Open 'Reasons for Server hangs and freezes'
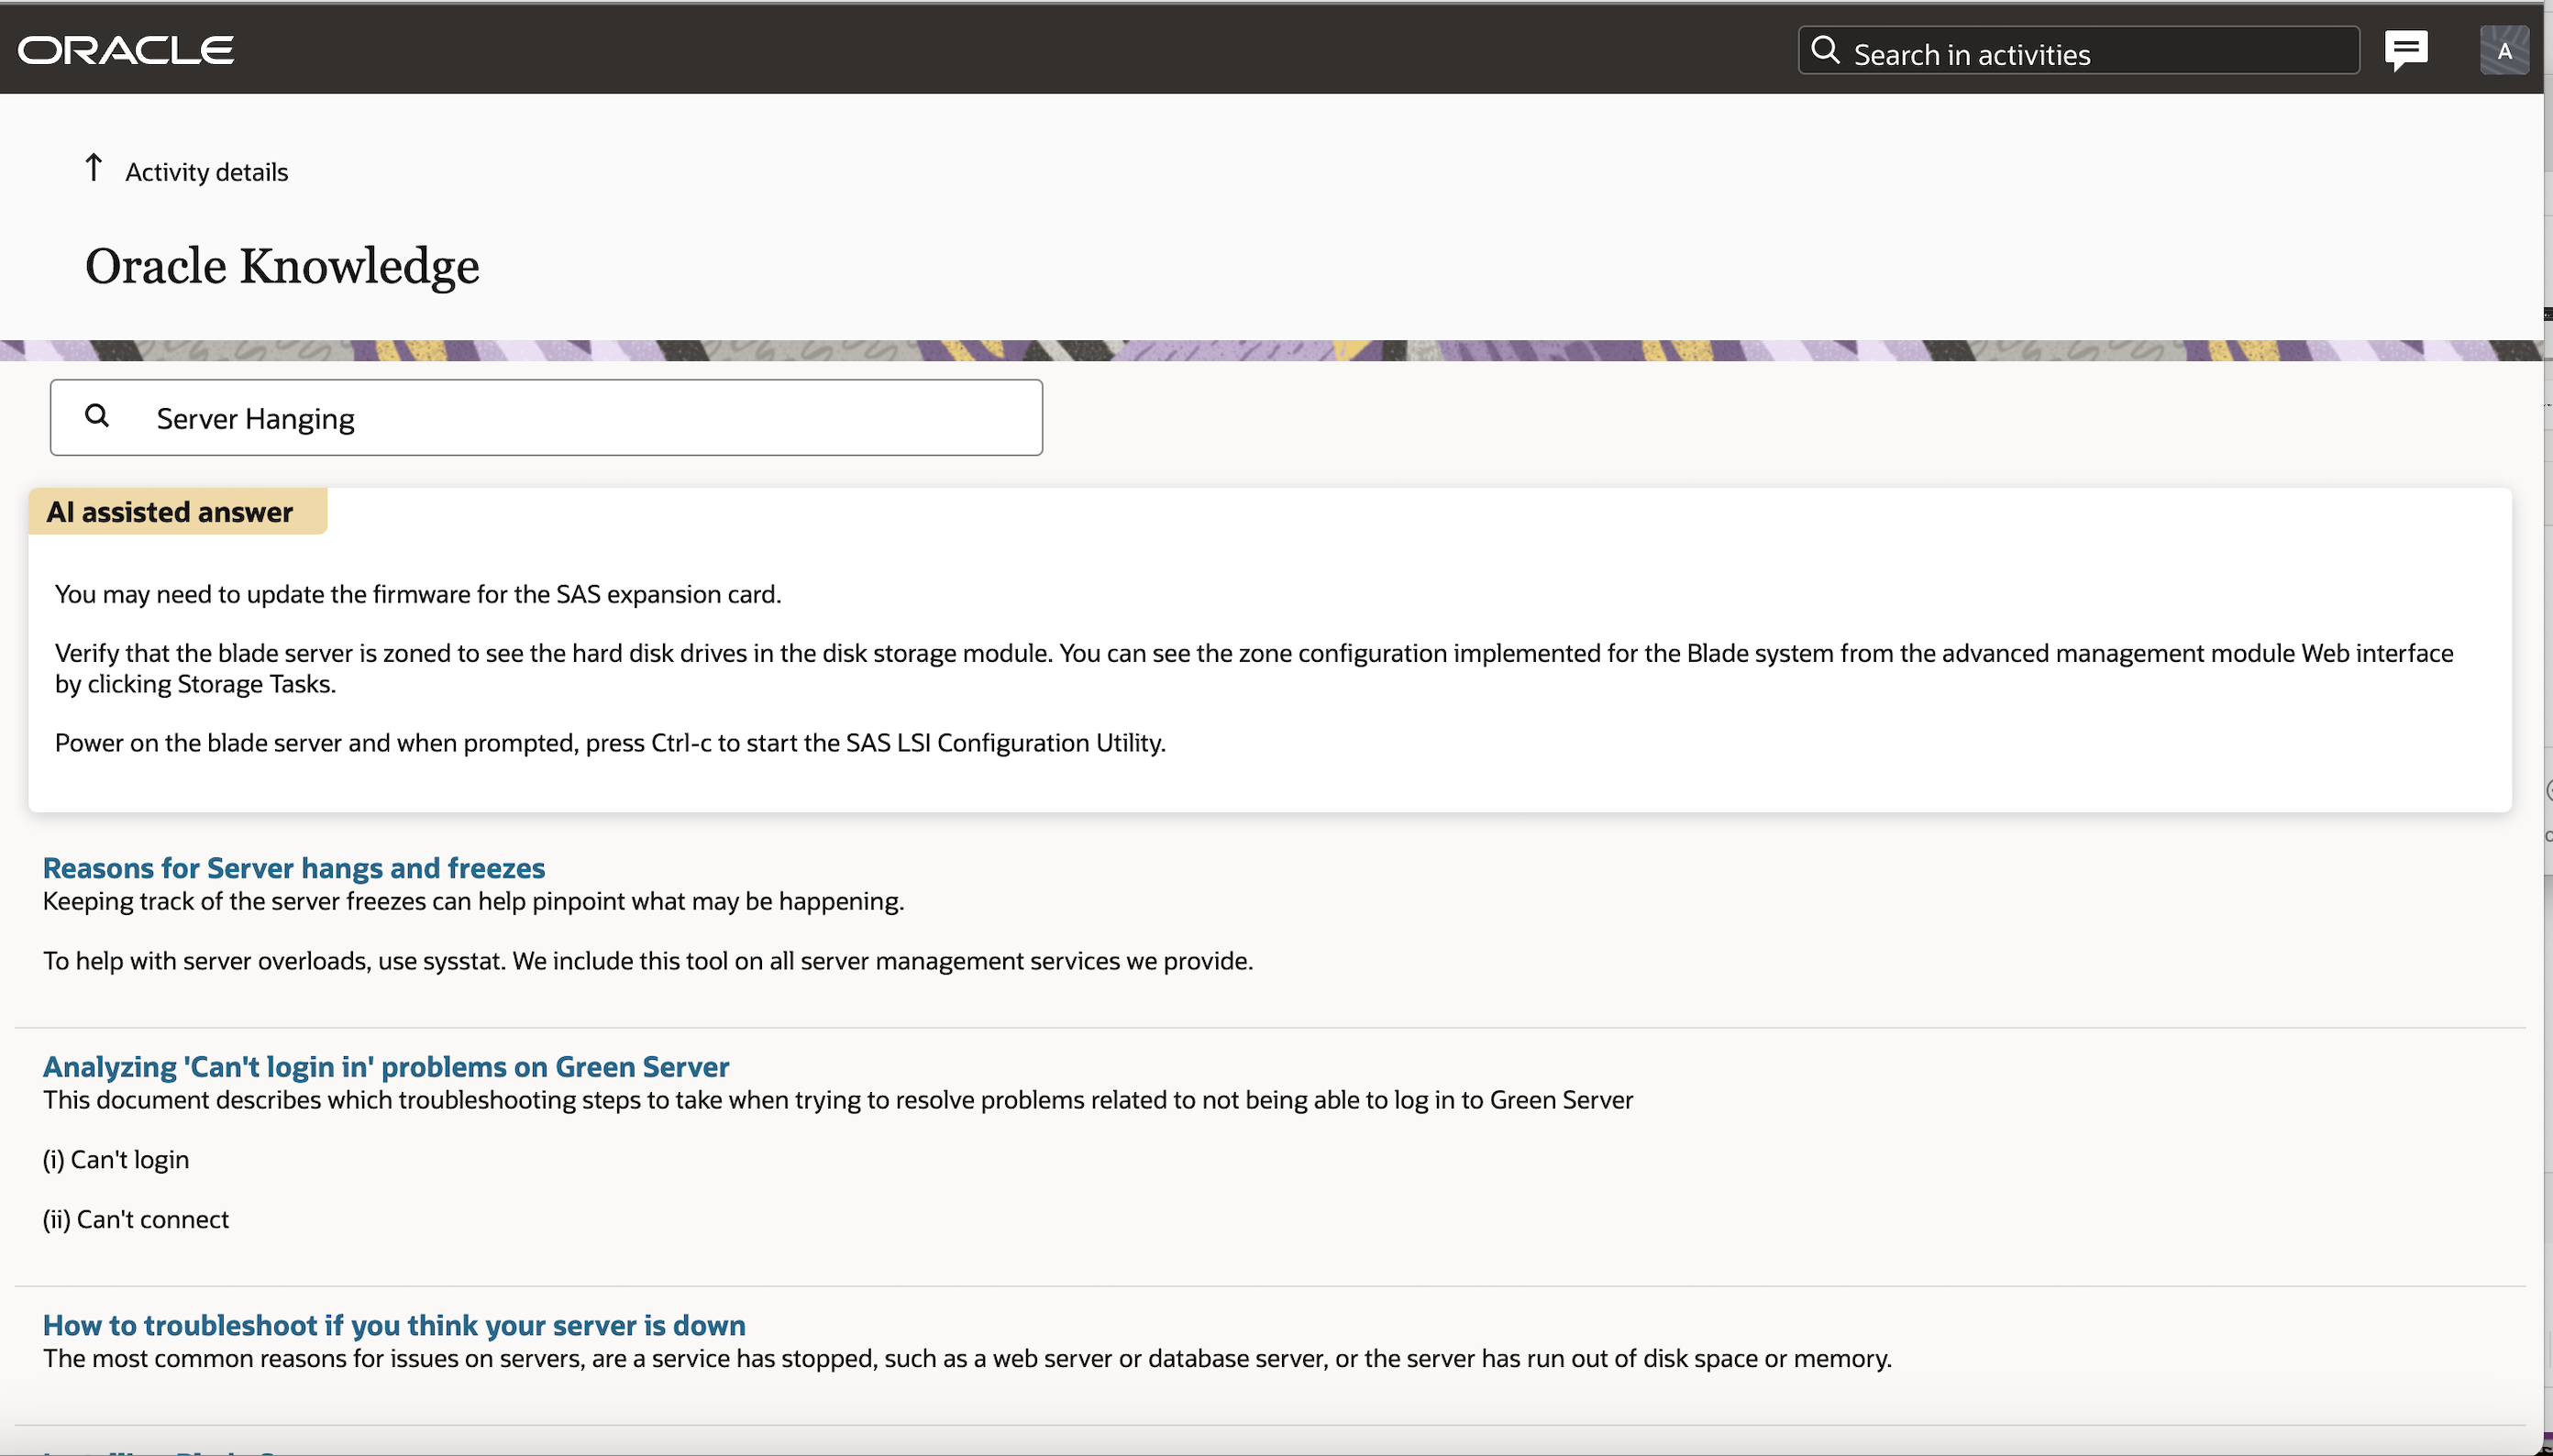The width and height of the screenshot is (2553, 1456). 293,867
